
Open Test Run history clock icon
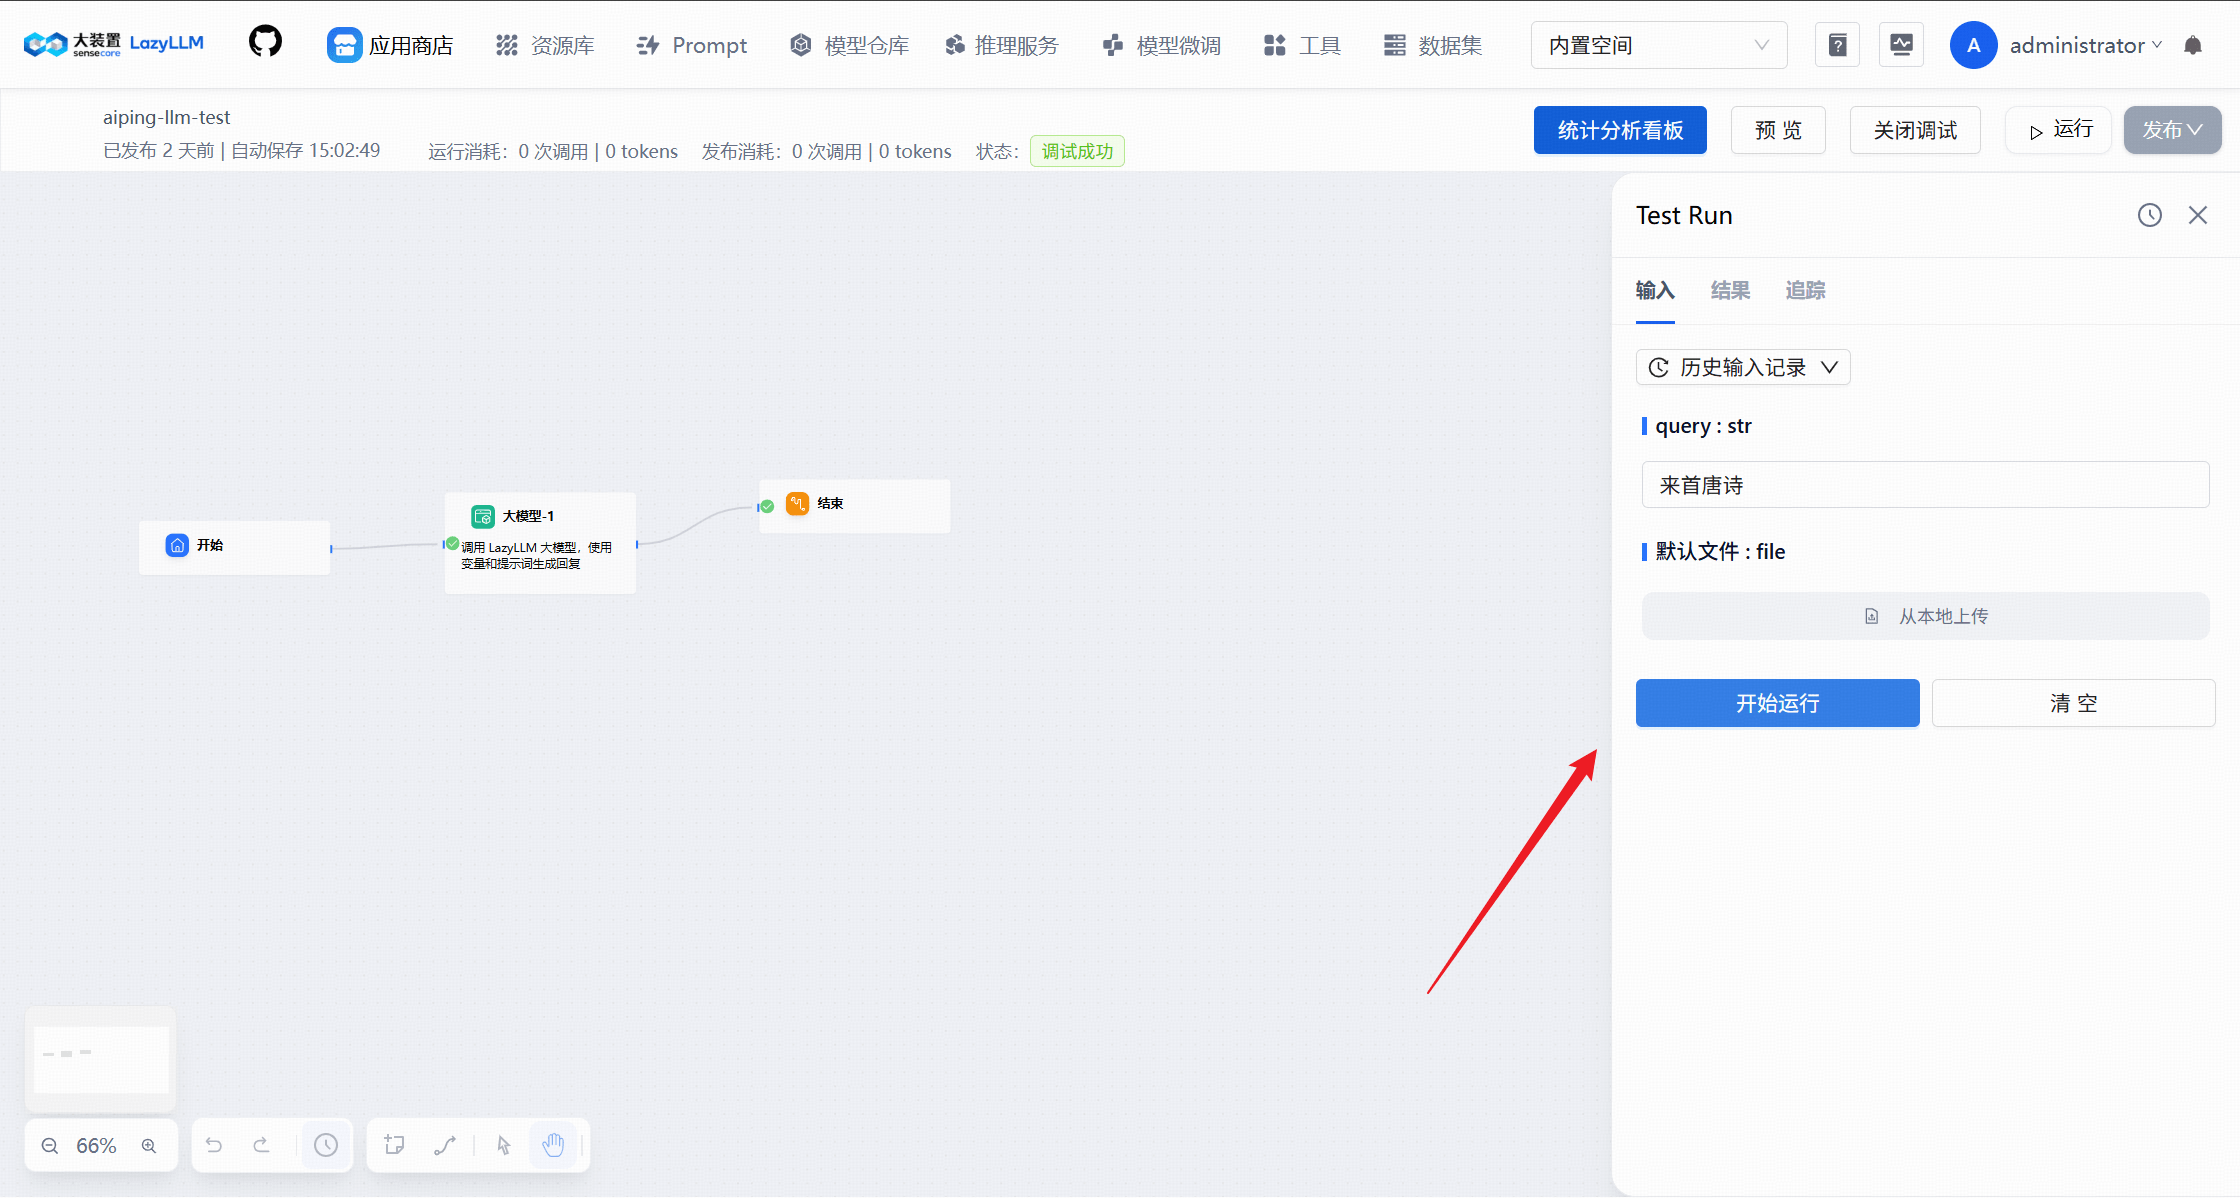coord(2150,215)
